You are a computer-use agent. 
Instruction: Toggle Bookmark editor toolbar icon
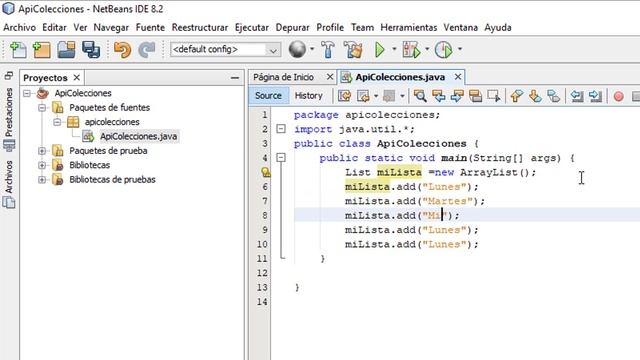553,96
